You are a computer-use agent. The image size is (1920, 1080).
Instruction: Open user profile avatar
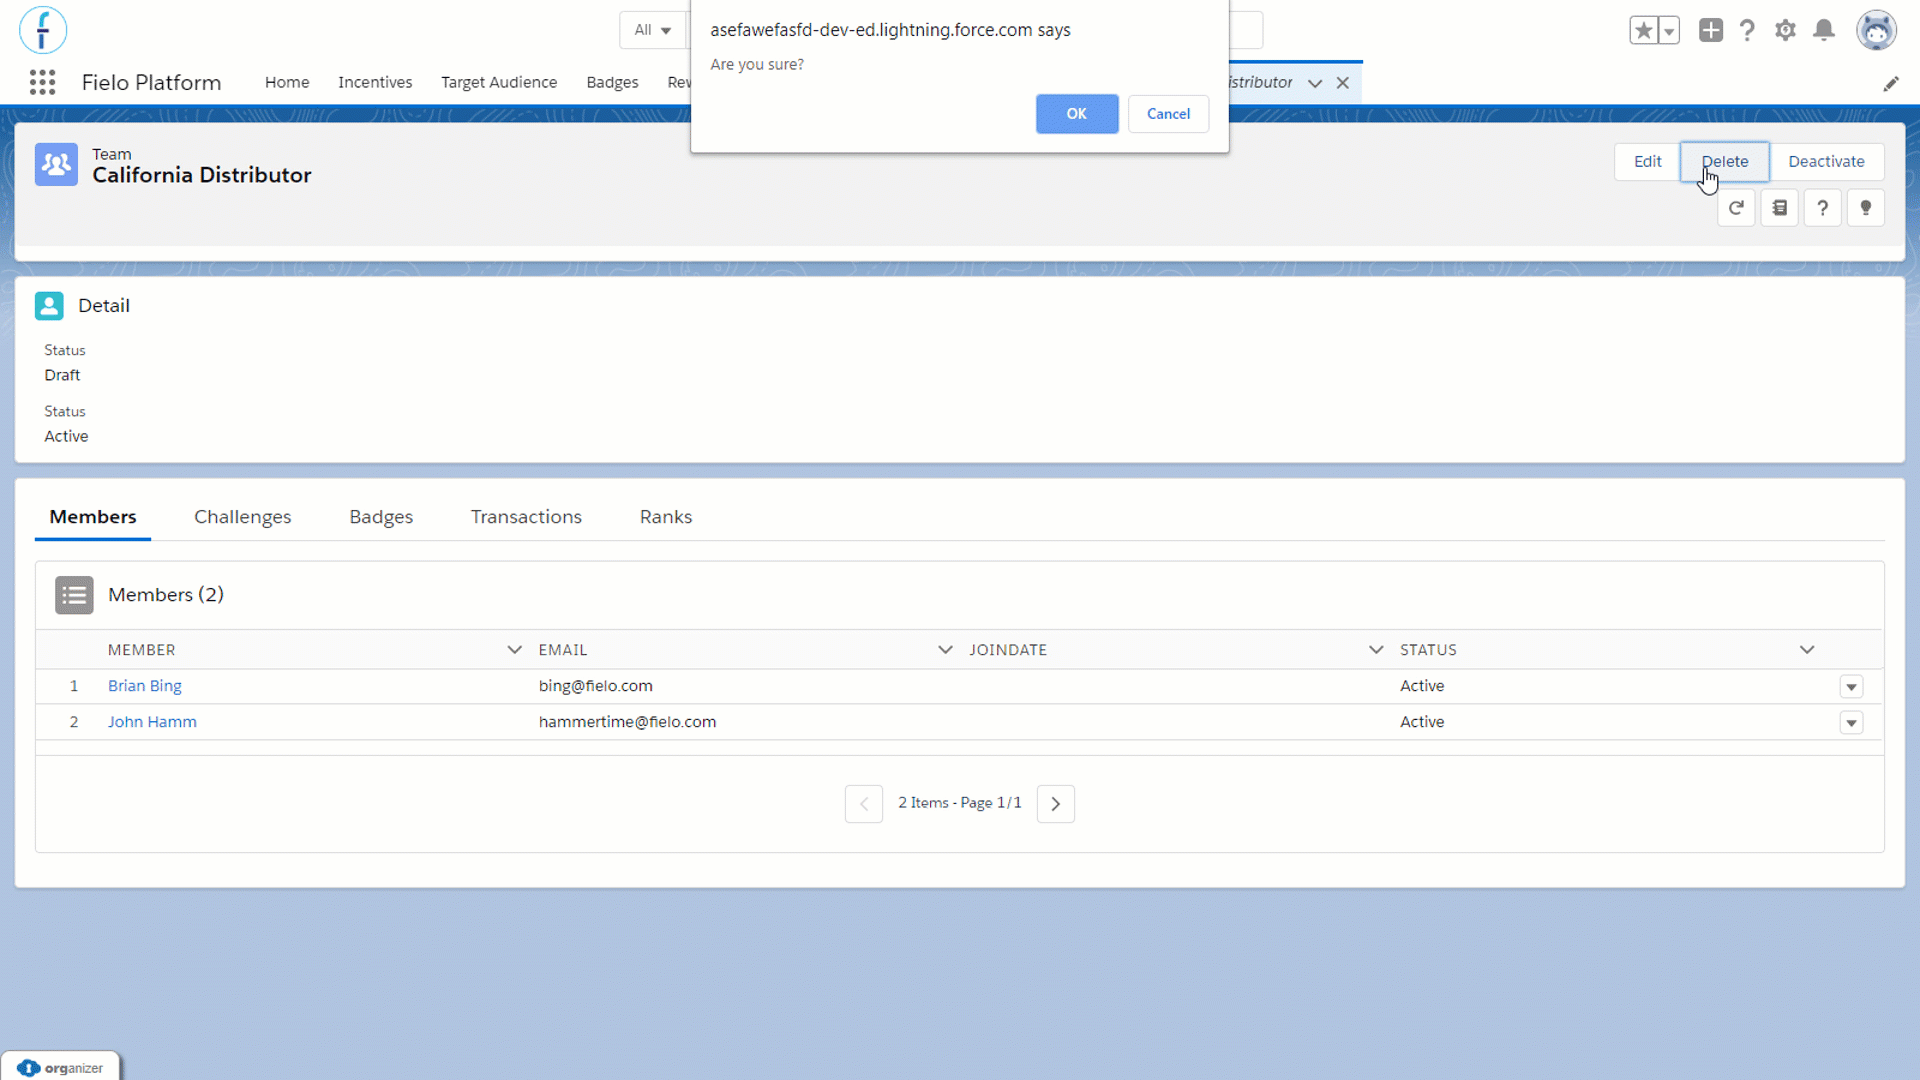[x=1876, y=30]
